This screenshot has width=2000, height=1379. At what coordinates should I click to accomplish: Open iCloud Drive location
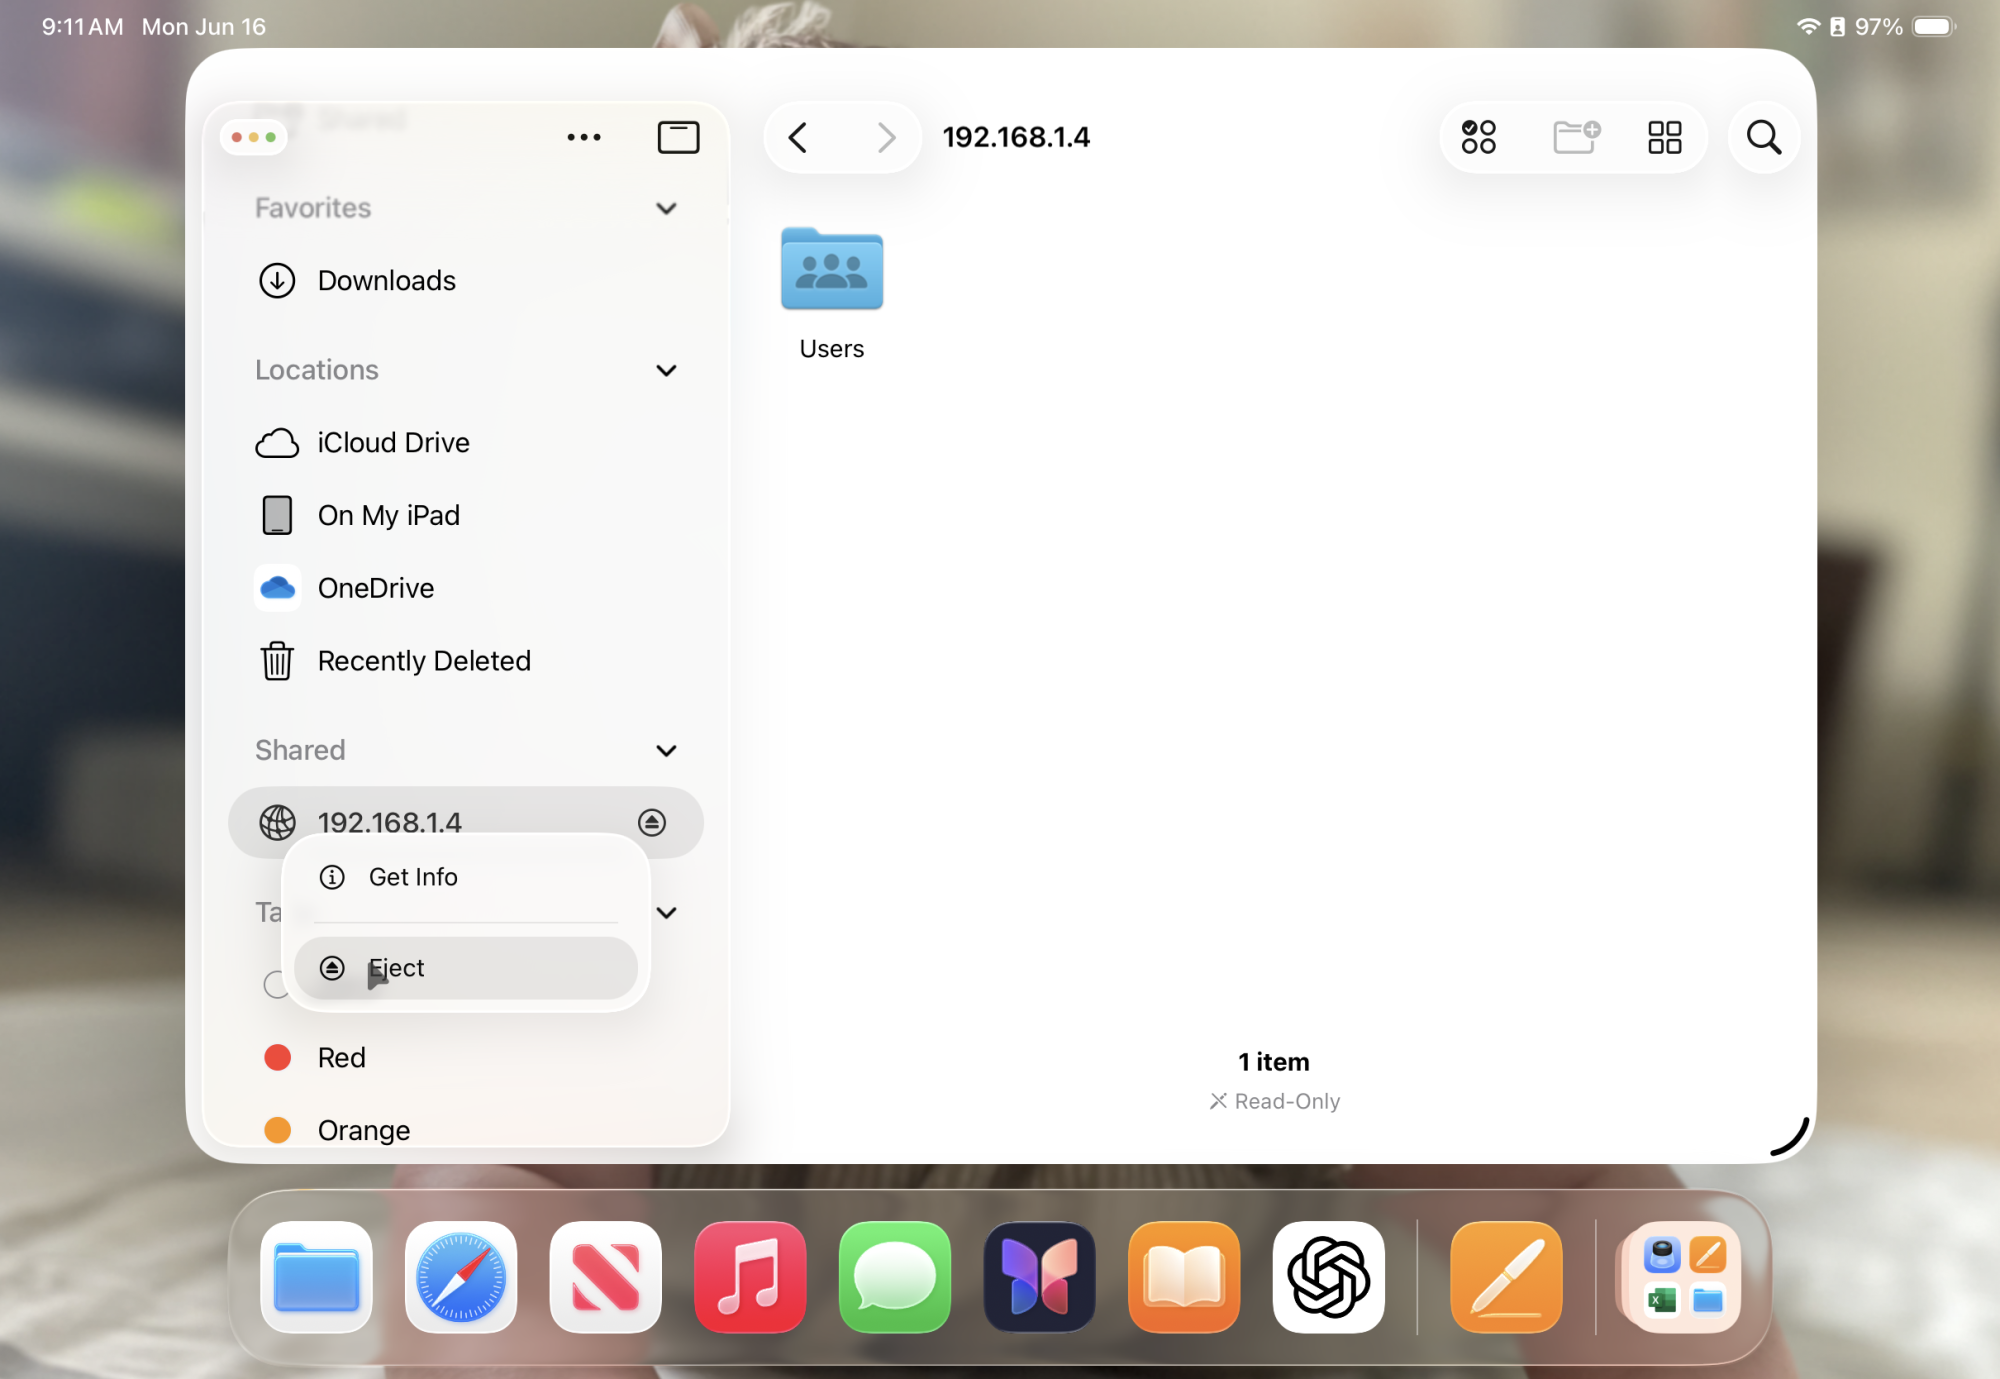pos(393,443)
